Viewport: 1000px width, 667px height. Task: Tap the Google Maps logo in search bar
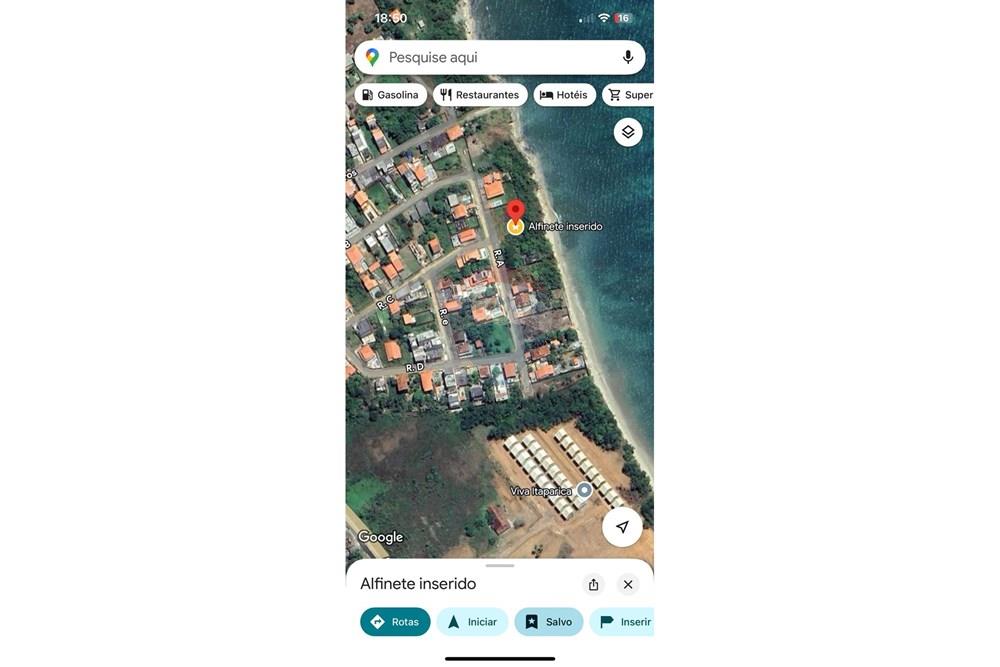pyautogui.click(x=372, y=57)
